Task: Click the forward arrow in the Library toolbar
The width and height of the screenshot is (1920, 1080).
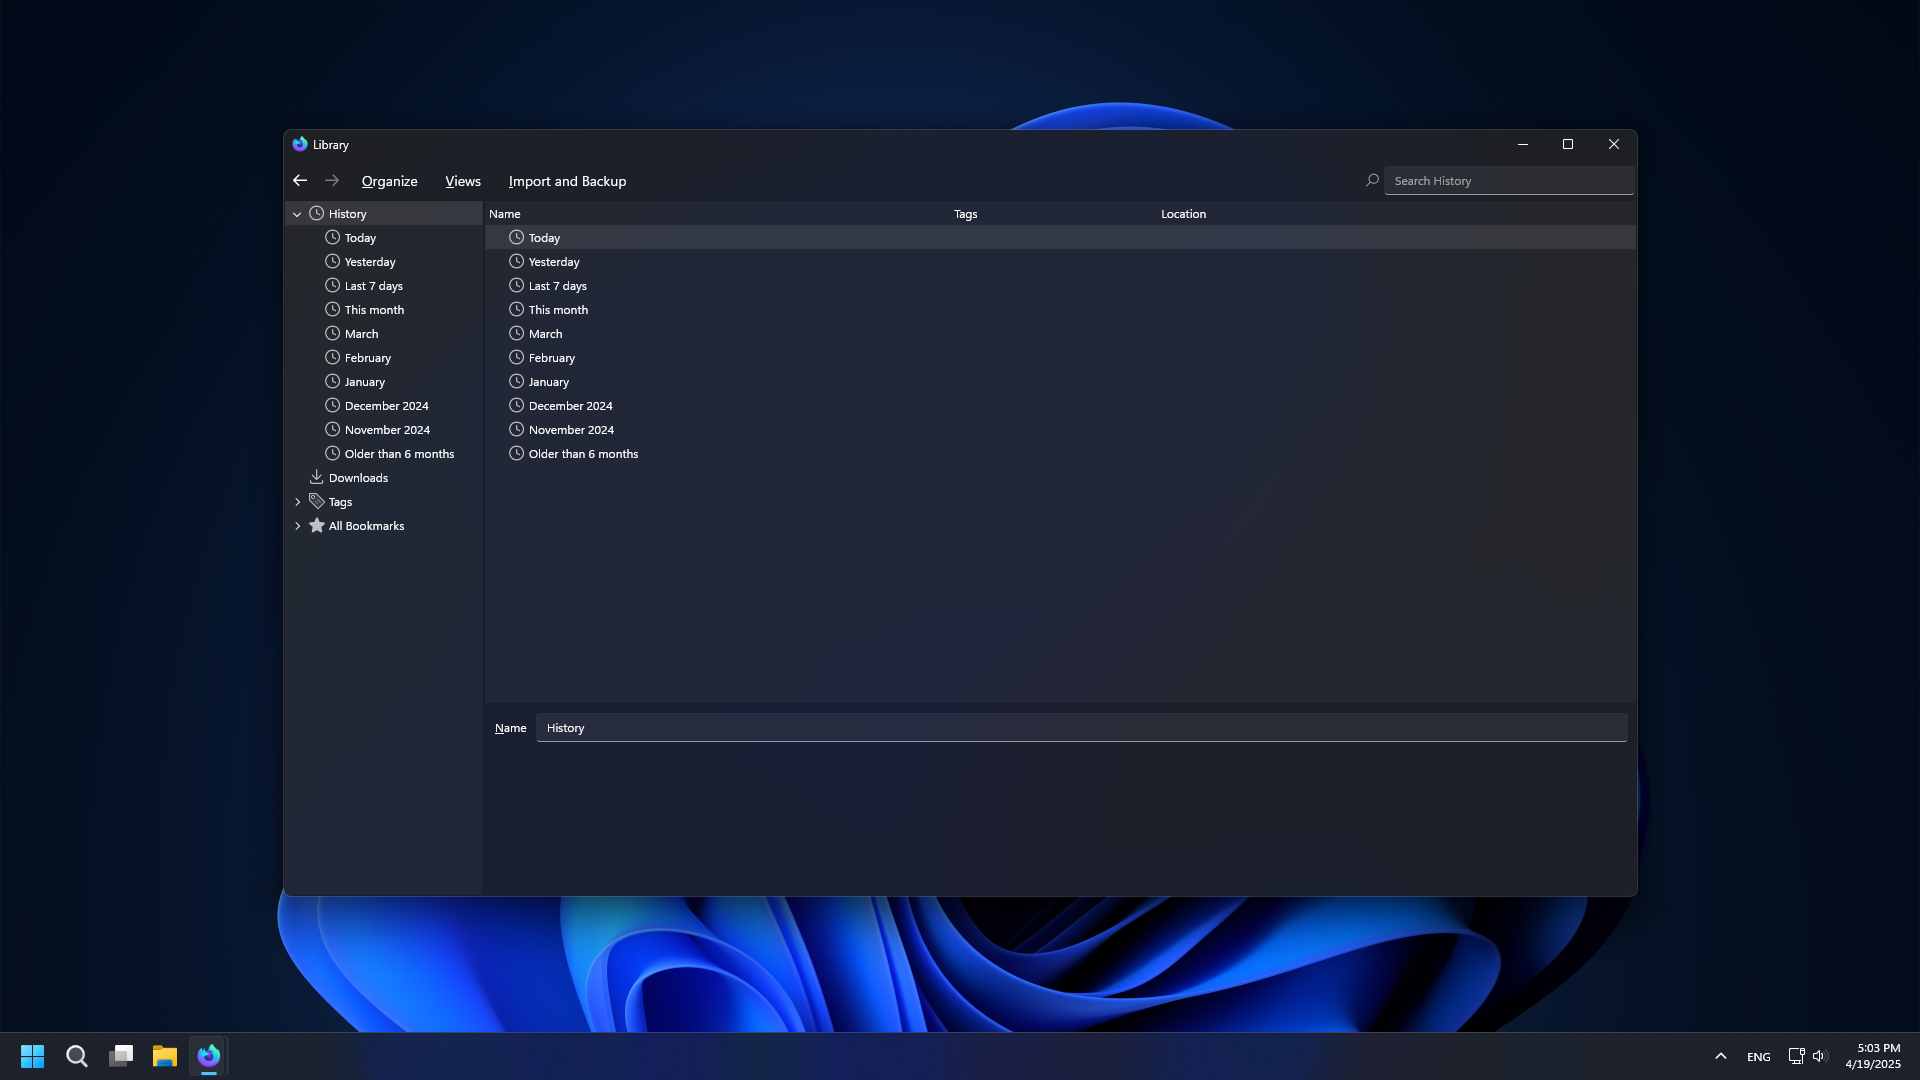Action: click(x=332, y=181)
